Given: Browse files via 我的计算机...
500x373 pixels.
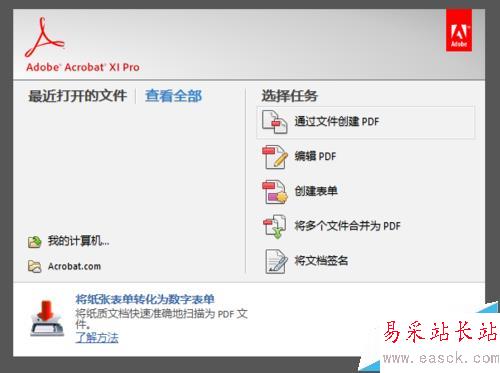Looking at the screenshot, I should 79,241.
